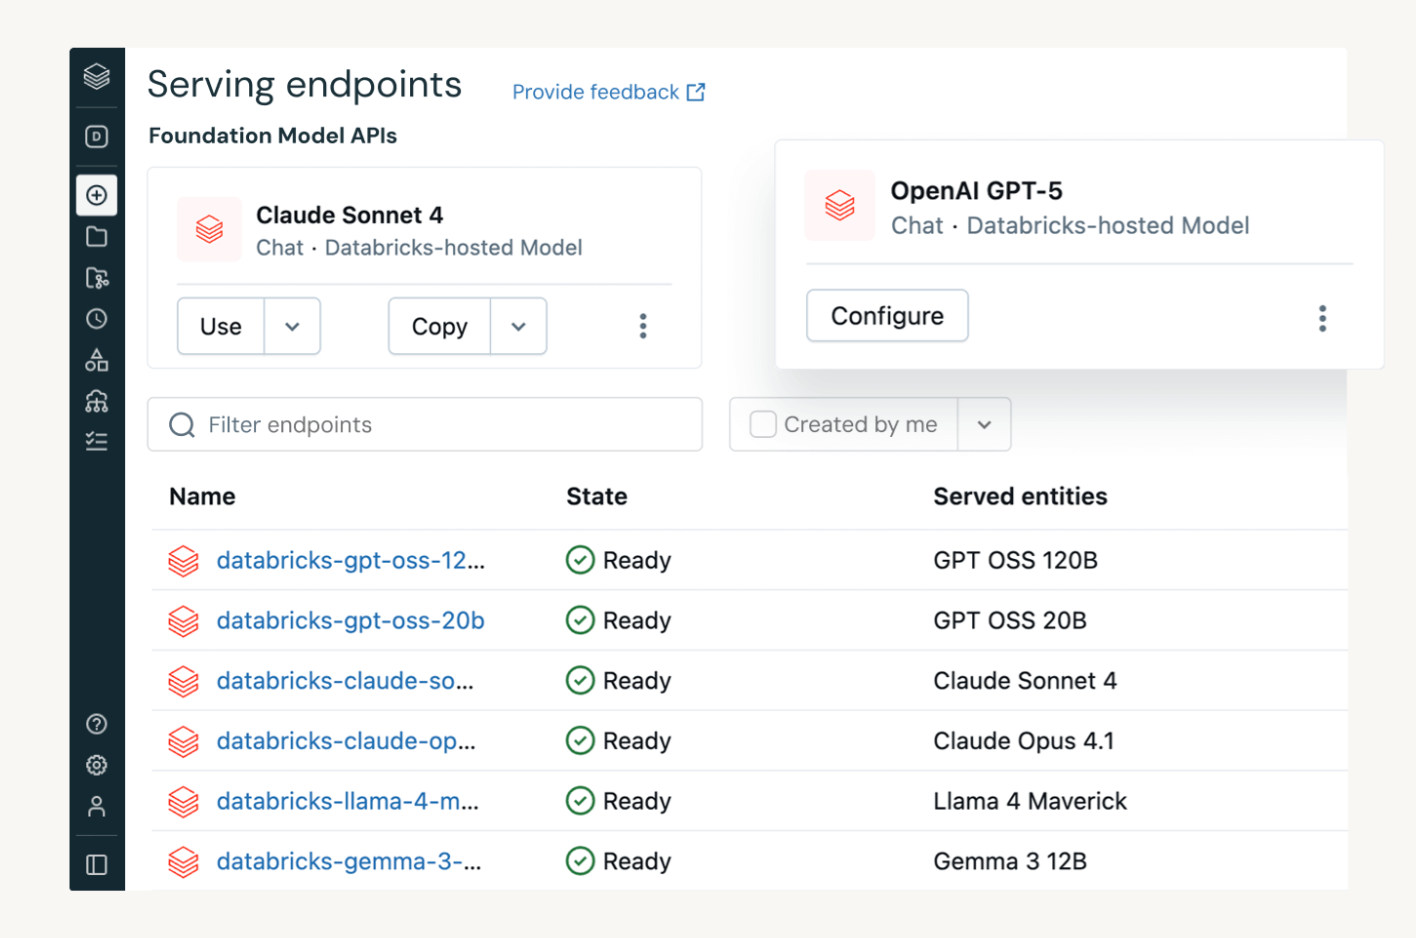Image resolution: width=1416 pixels, height=938 pixels.
Task: Click the Use button for Claude Sonnet 4
Action: click(221, 327)
